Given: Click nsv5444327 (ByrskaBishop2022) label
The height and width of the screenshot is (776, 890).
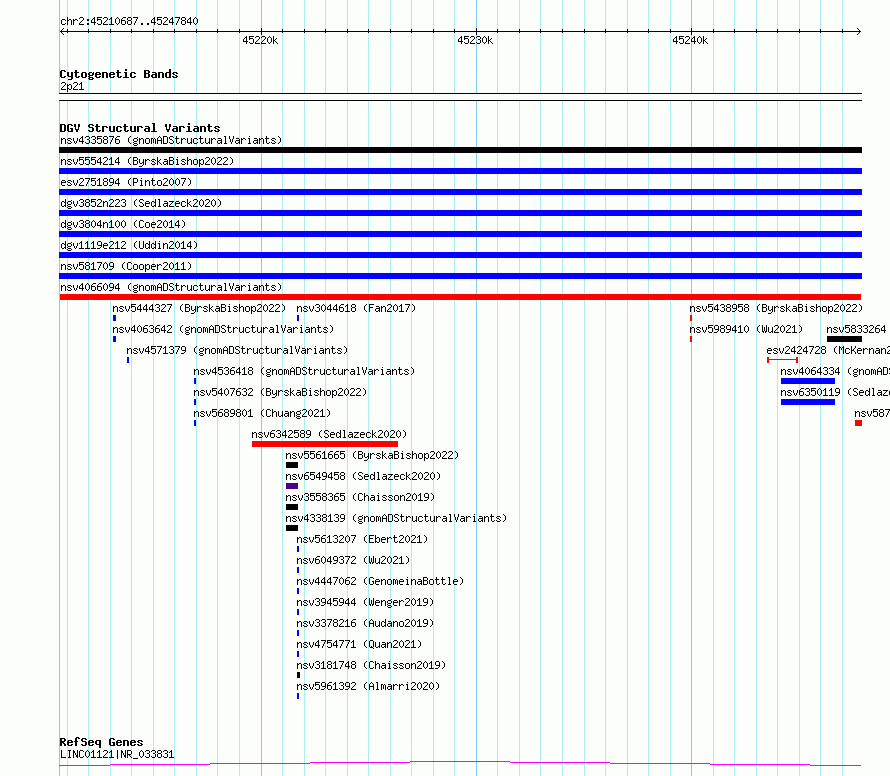Looking at the screenshot, I should (199, 308).
